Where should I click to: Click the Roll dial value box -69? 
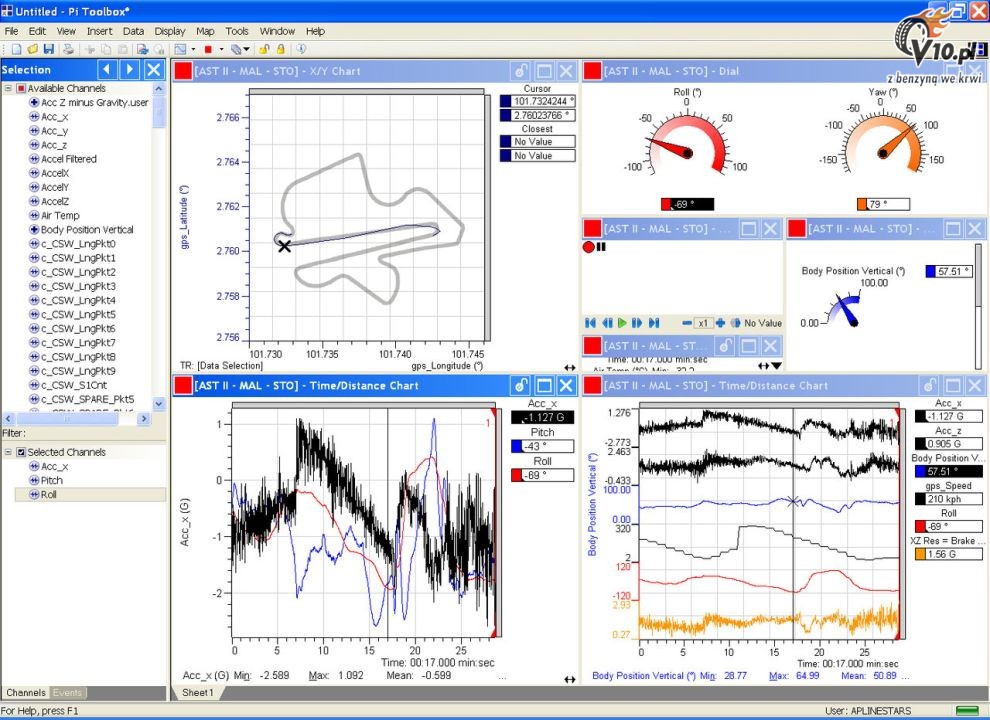click(x=688, y=204)
